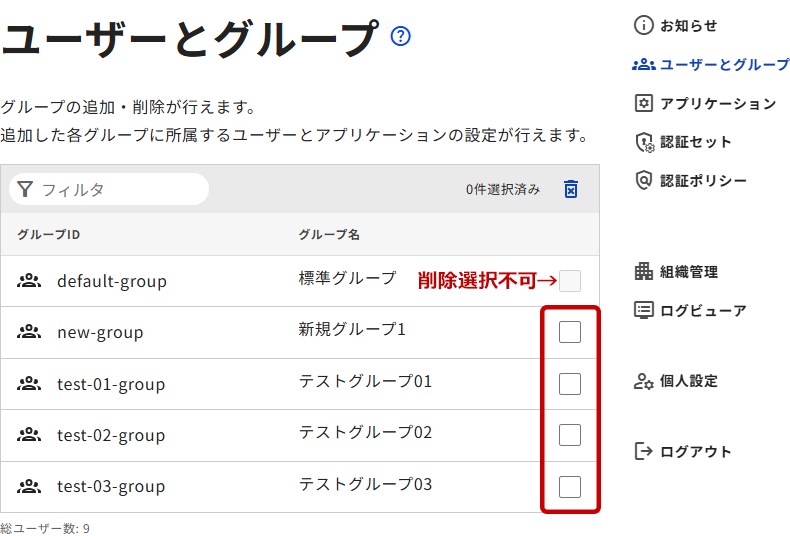The width and height of the screenshot is (790, 536).
Task: Click the group icon beside default-group
Action: (28, 281)
